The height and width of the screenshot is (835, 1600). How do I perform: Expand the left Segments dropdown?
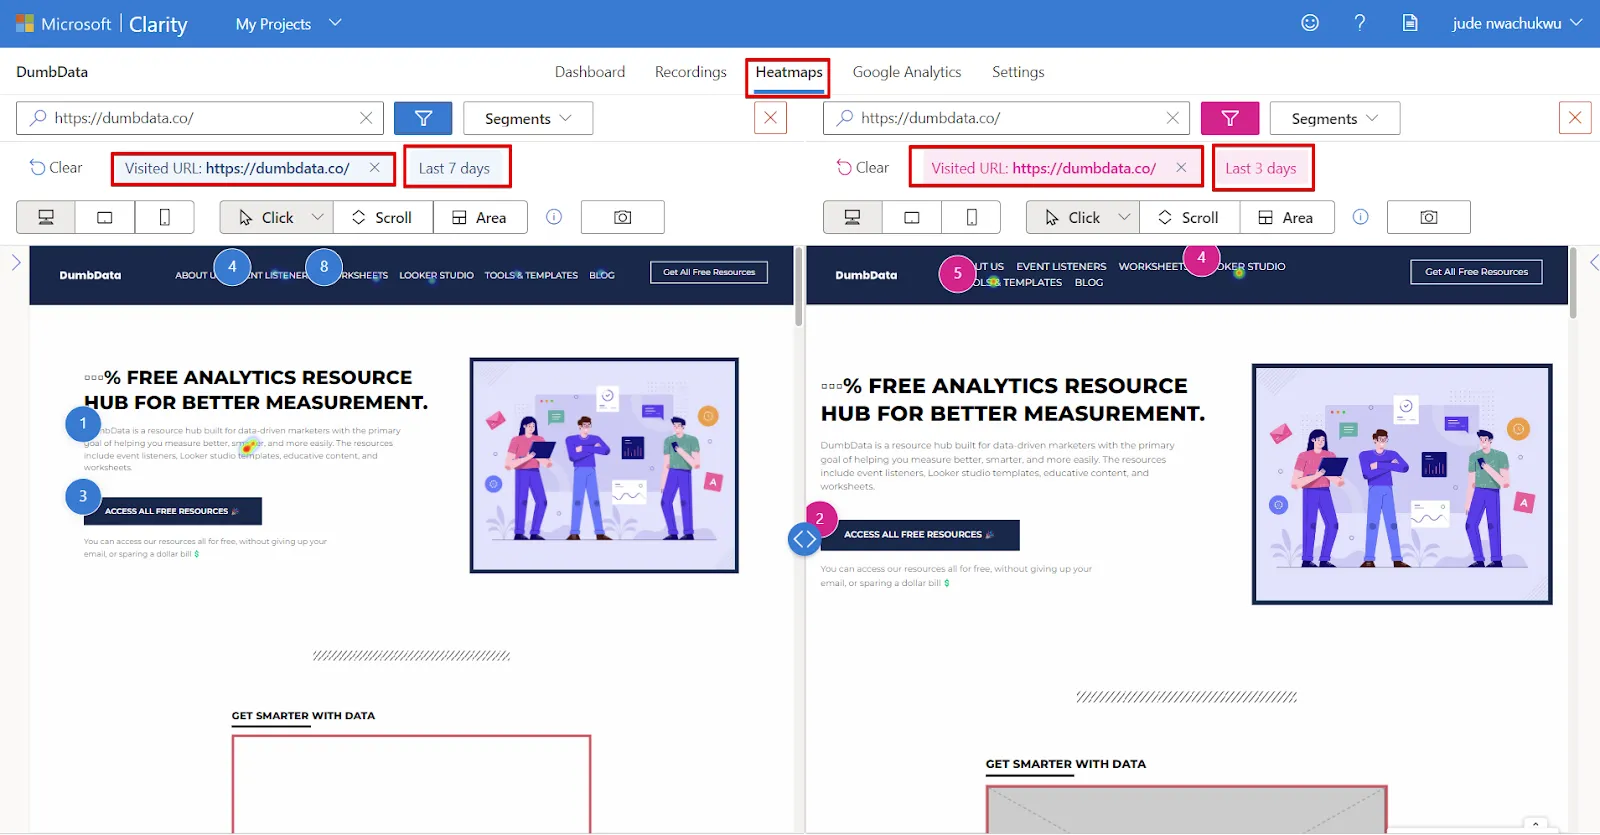click(528, 118)
